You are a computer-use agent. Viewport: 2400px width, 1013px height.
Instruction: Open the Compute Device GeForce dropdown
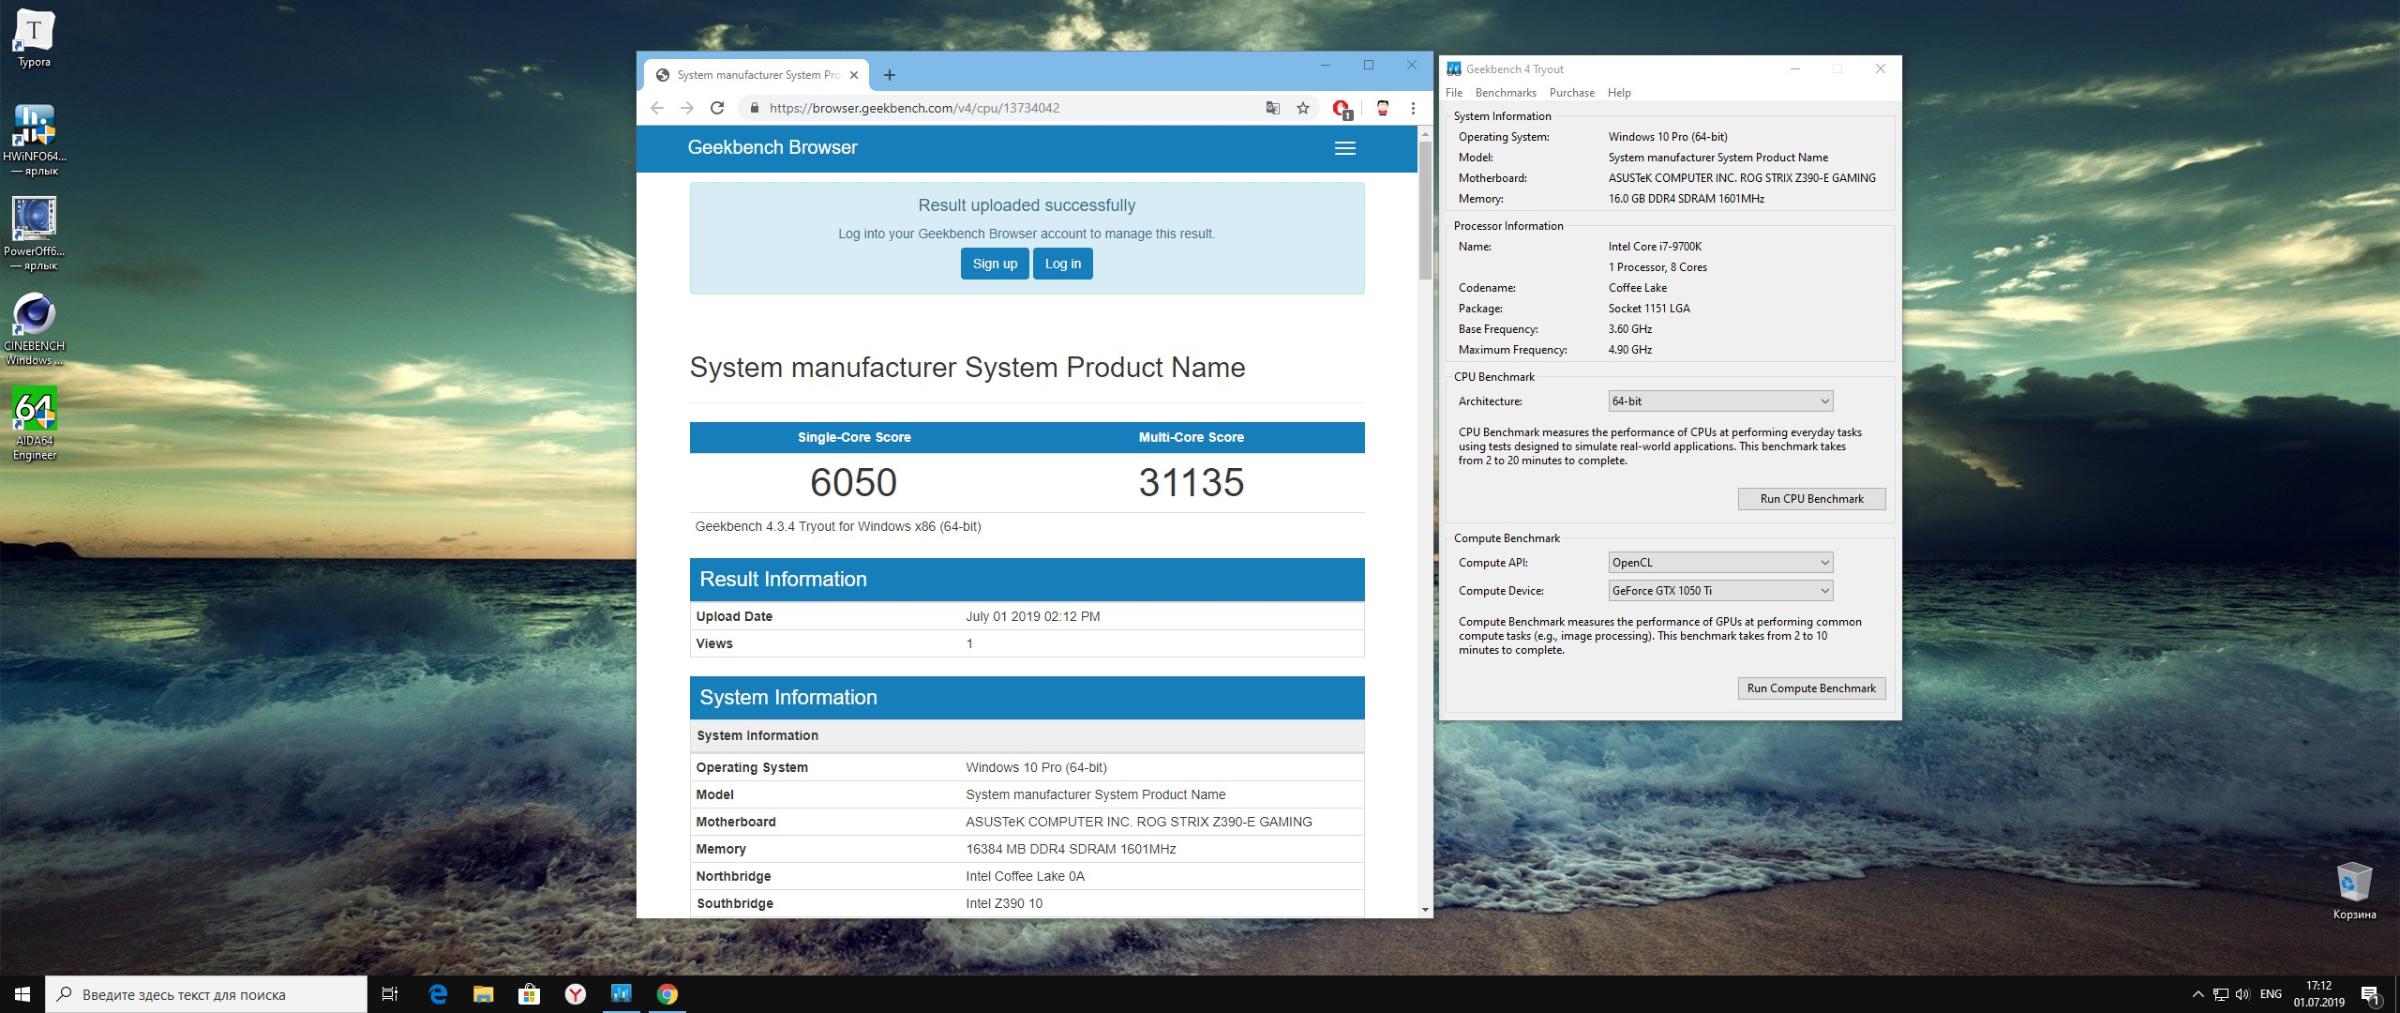point(1719,591)
